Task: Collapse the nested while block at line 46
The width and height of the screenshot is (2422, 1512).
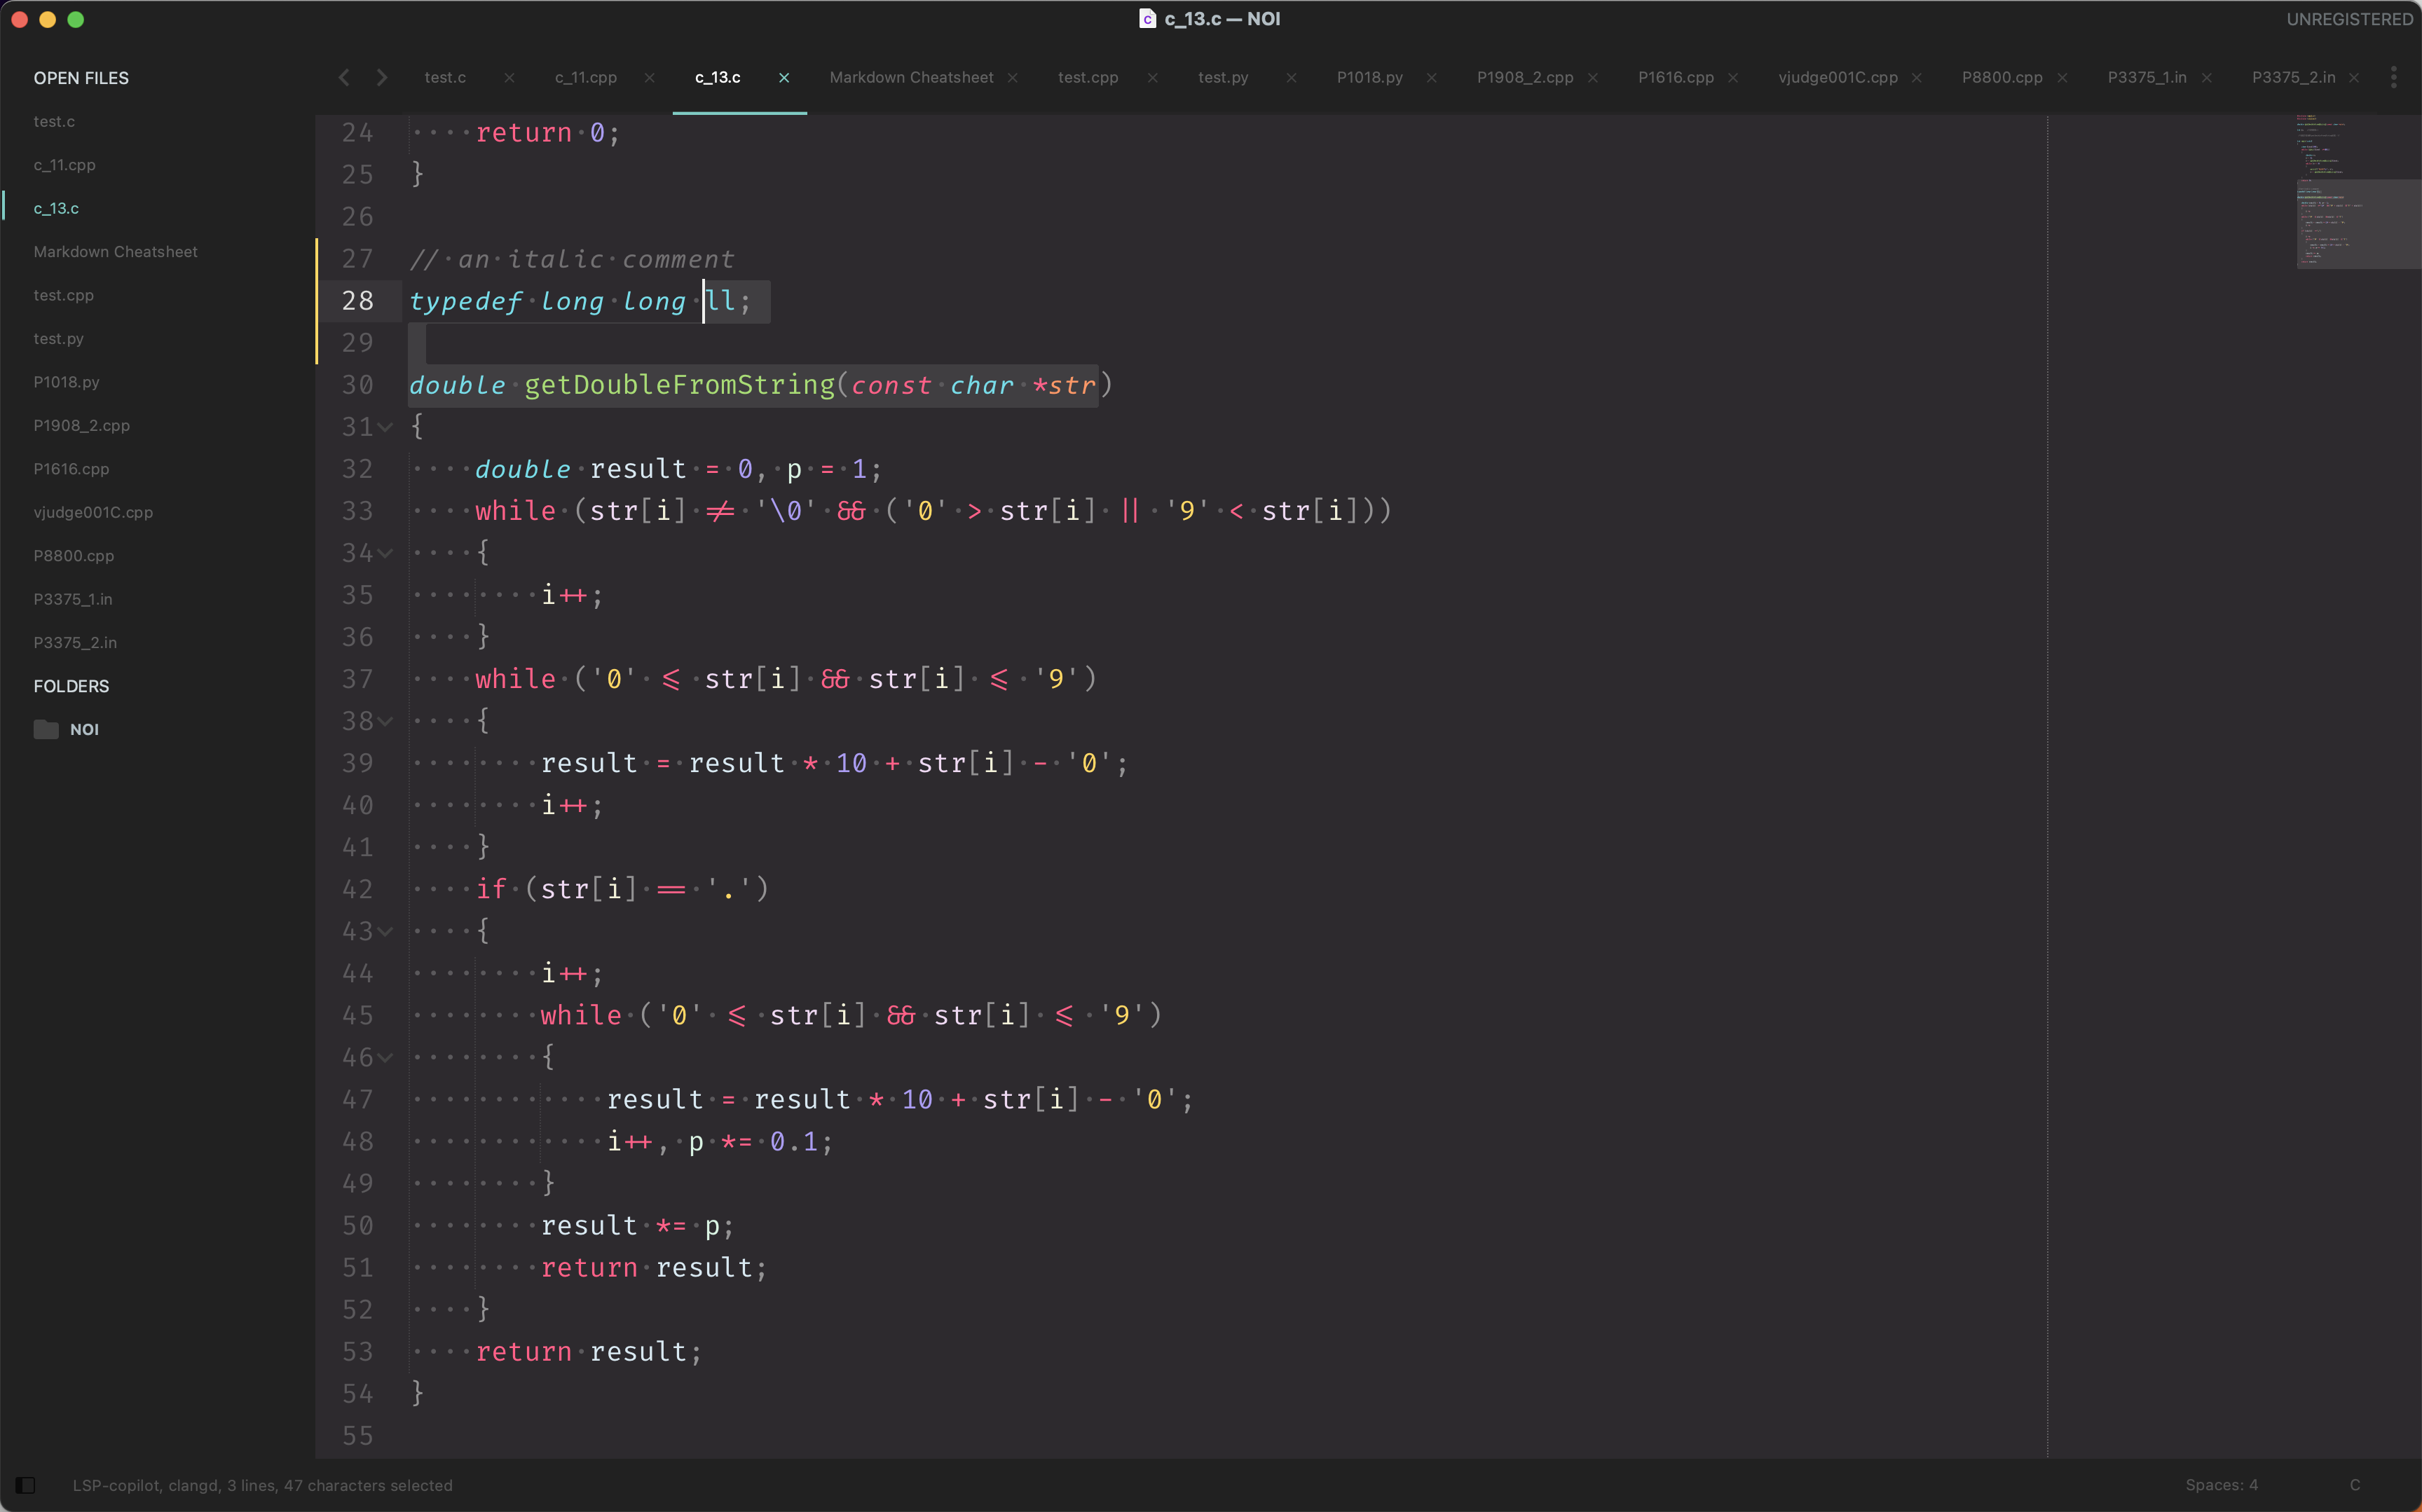Action: tap(385, 1057)
